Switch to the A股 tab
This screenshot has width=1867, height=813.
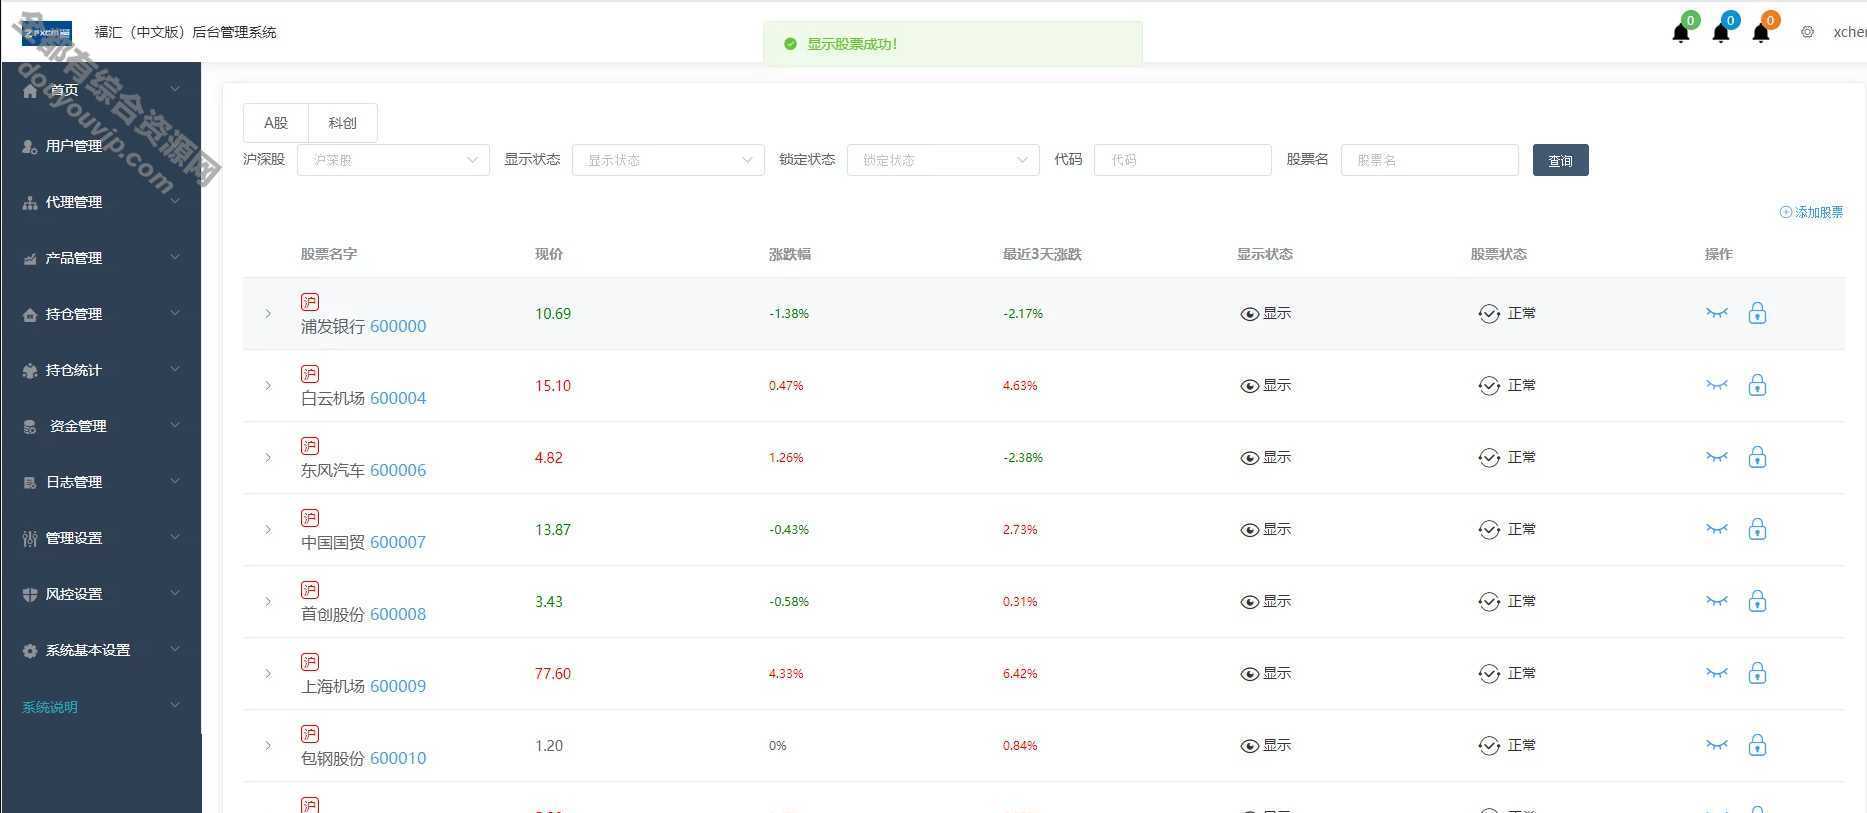[x=276, y=123]
